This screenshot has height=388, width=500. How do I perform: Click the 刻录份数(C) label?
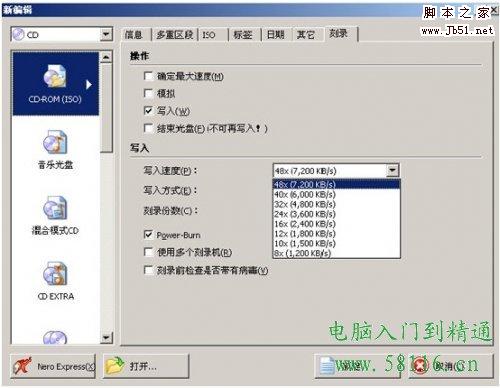171,210
